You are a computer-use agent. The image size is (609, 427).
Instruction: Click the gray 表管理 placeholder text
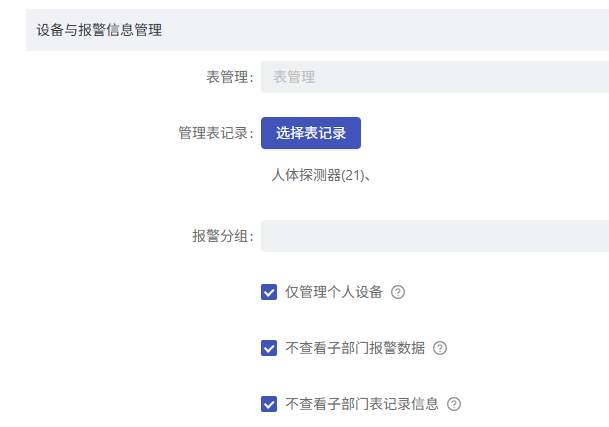[x=294, y=77]
